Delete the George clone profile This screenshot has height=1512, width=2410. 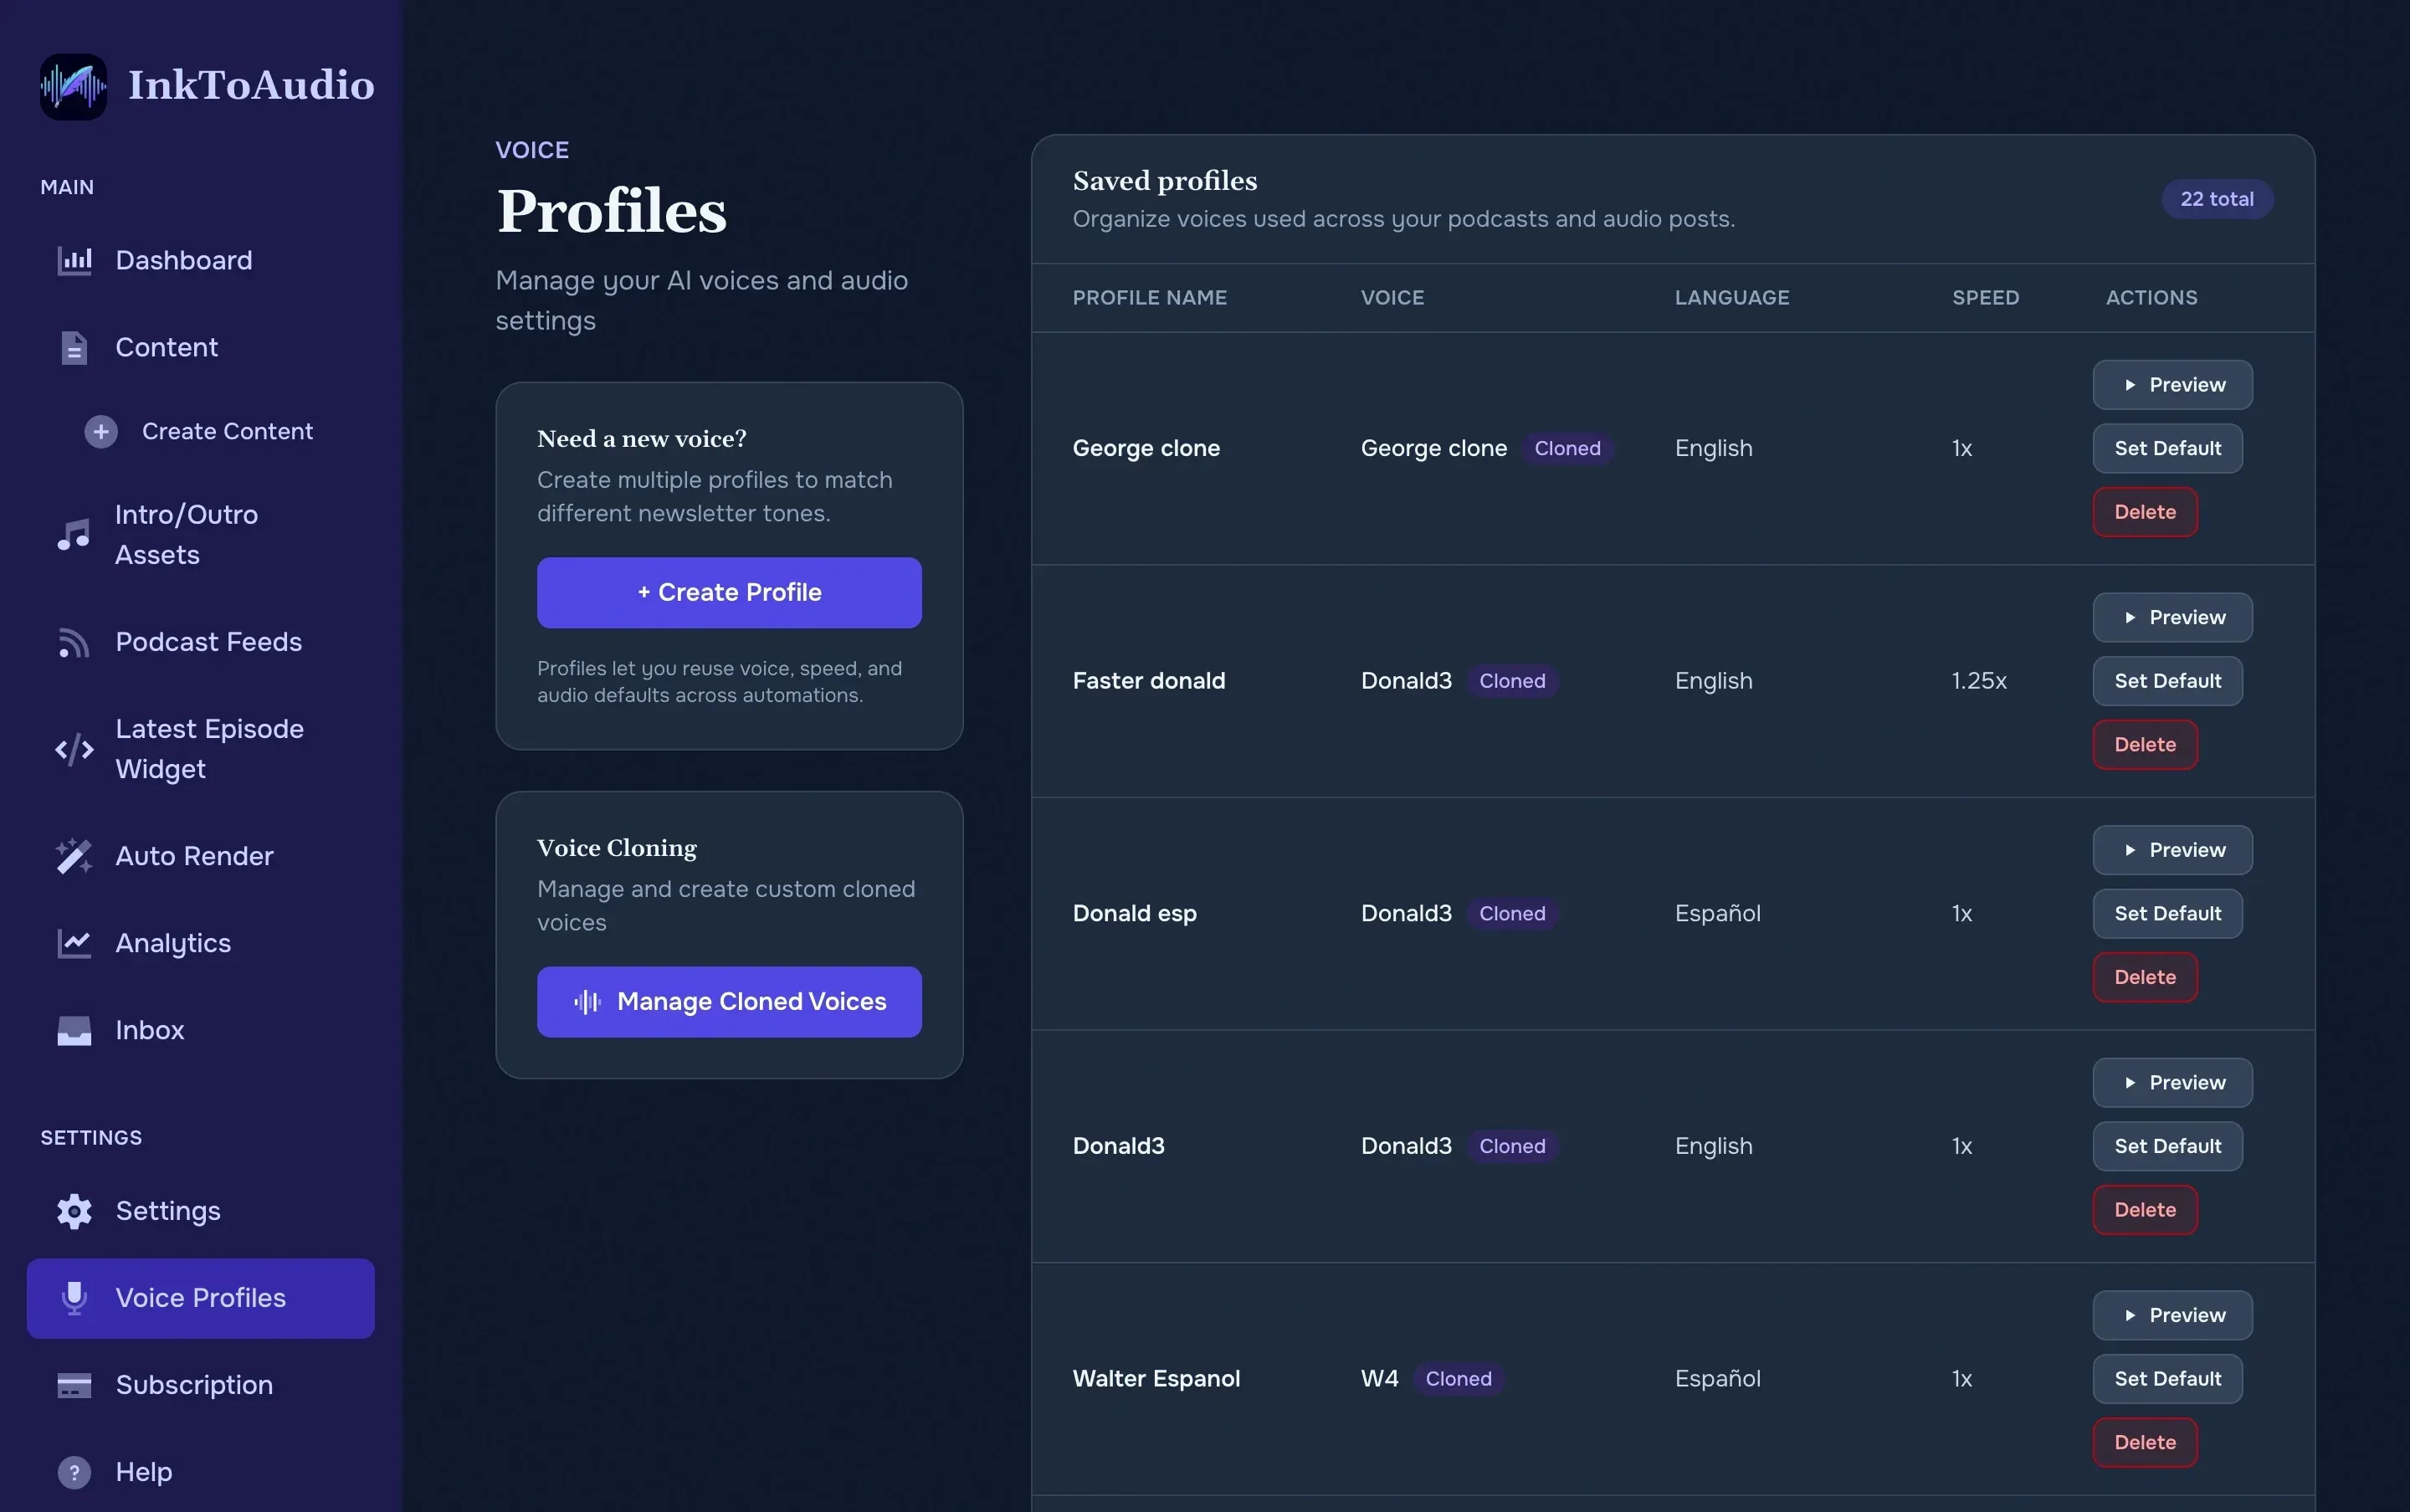click(x=2145, y=513)
